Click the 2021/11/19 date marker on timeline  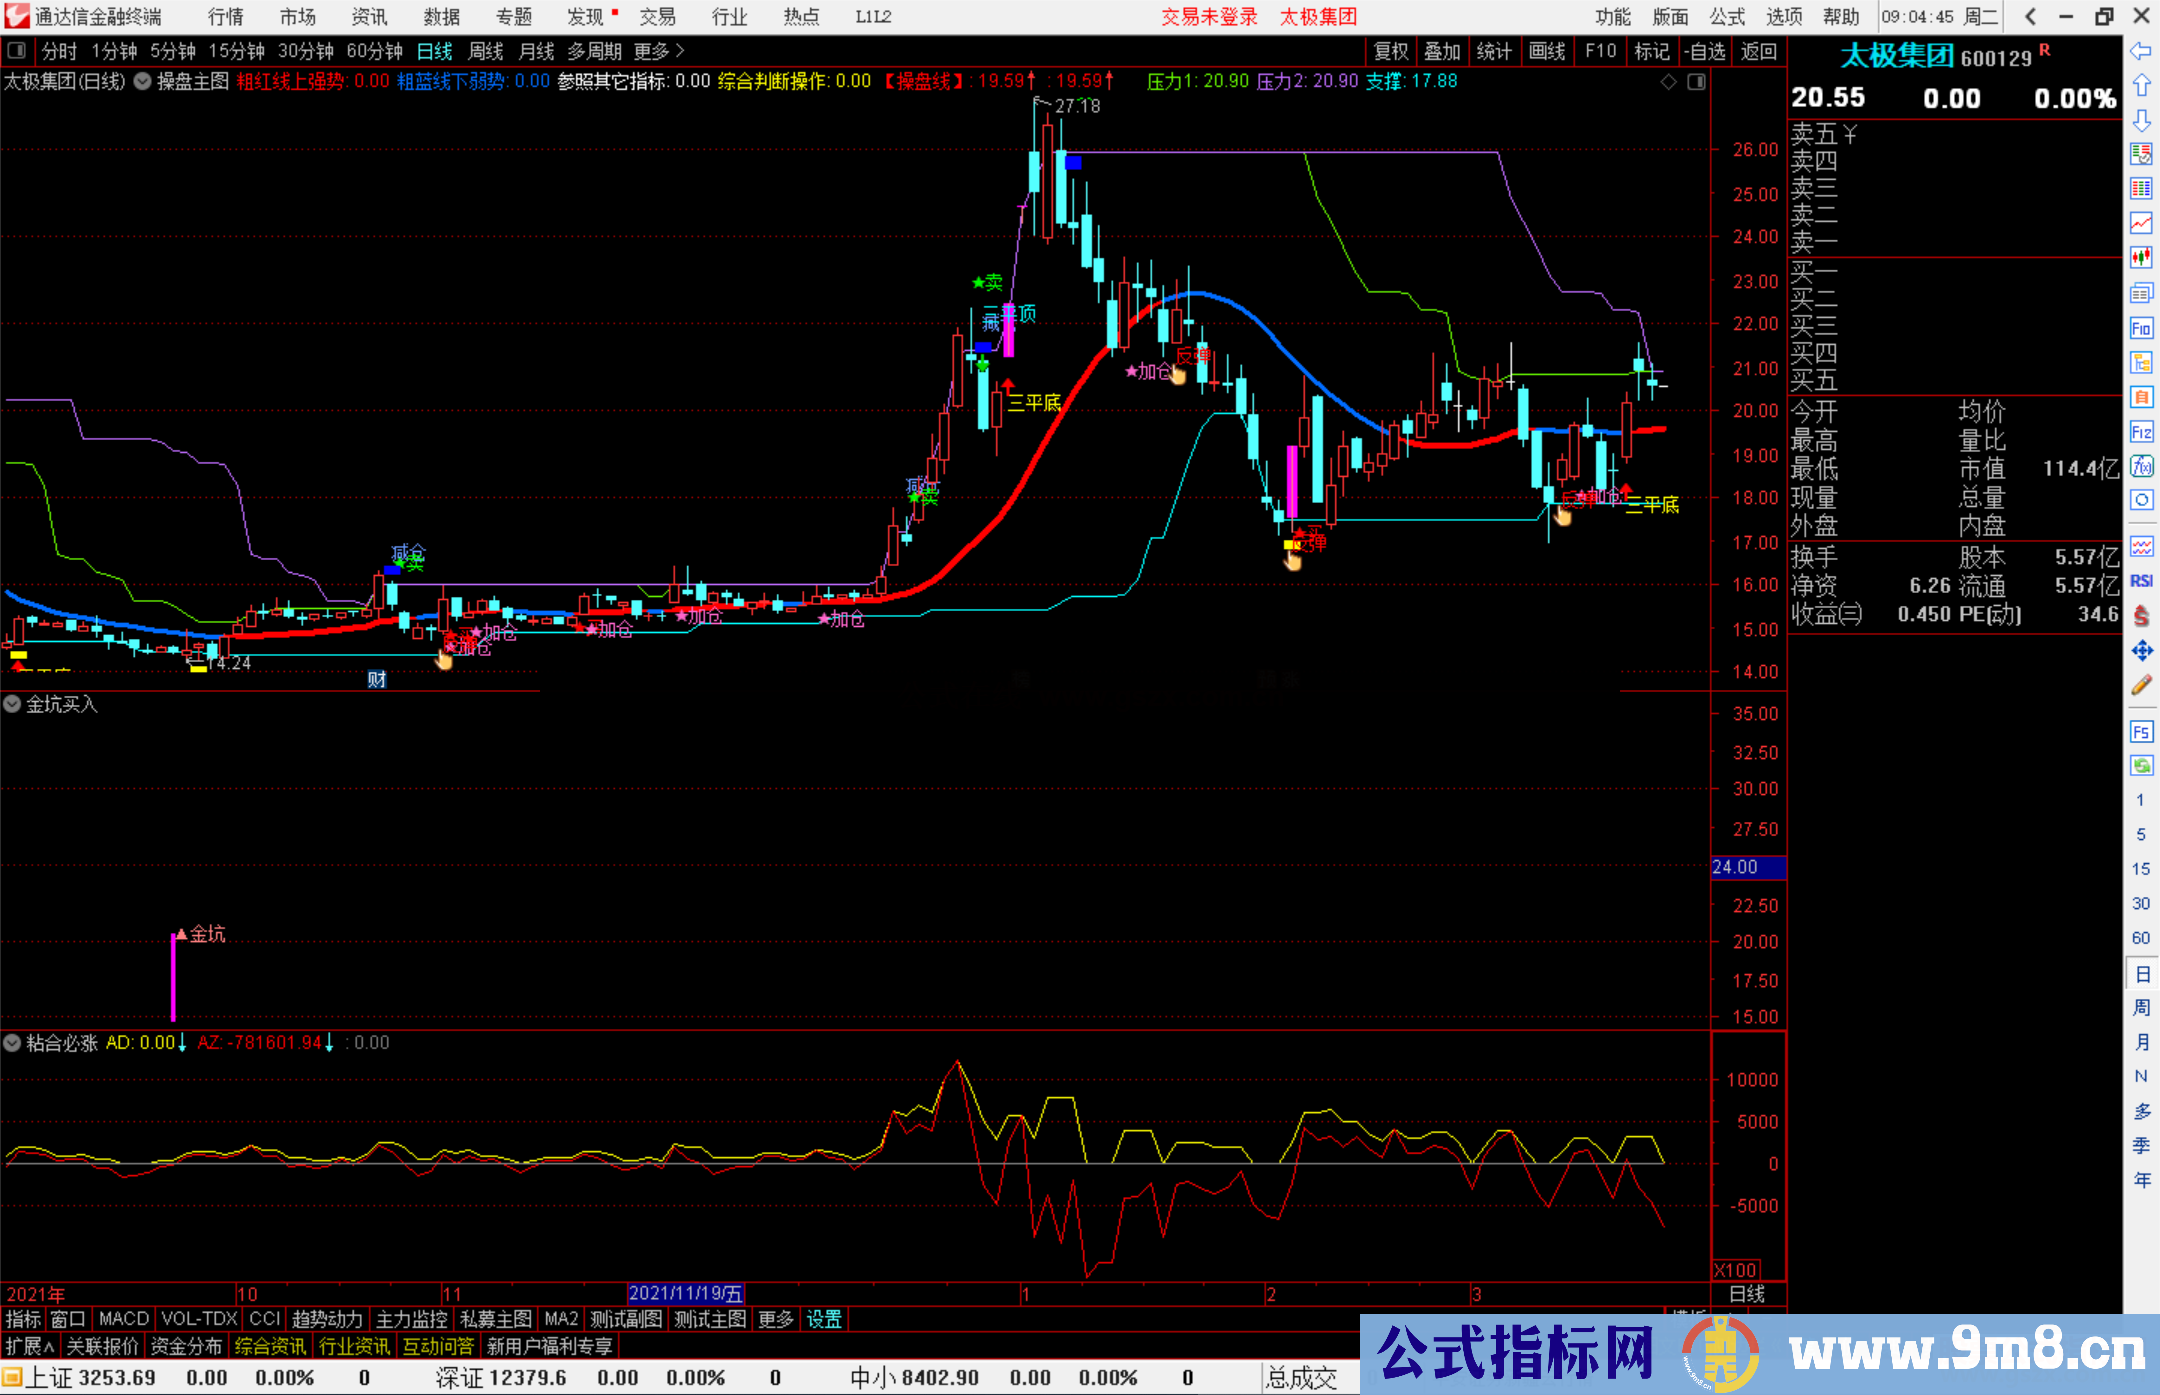tap(686, 1294)
